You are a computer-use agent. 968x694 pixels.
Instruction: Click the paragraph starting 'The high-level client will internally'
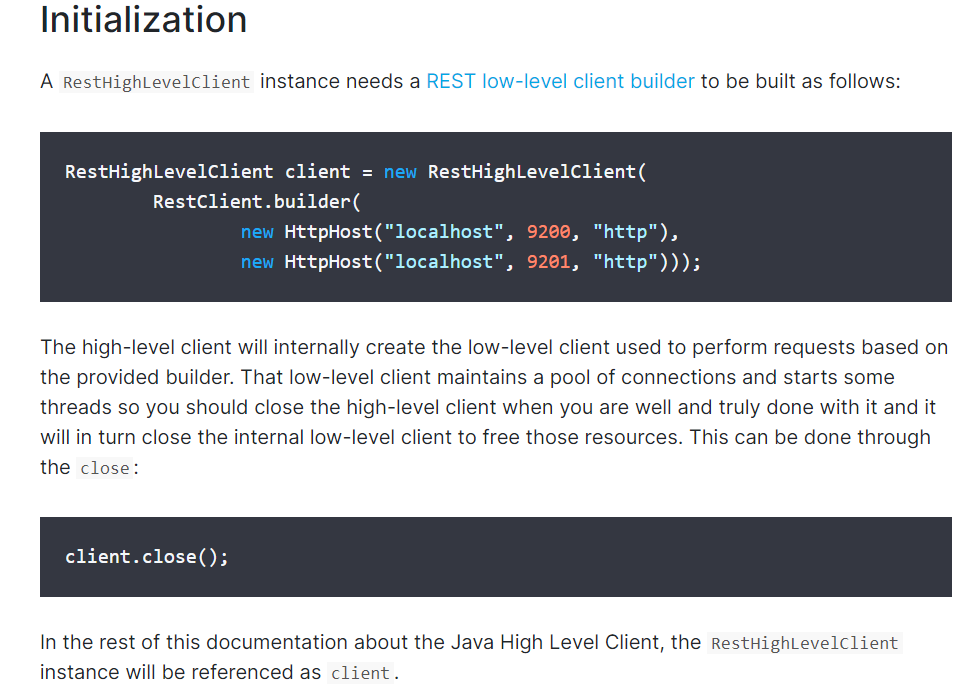[494, 408]
